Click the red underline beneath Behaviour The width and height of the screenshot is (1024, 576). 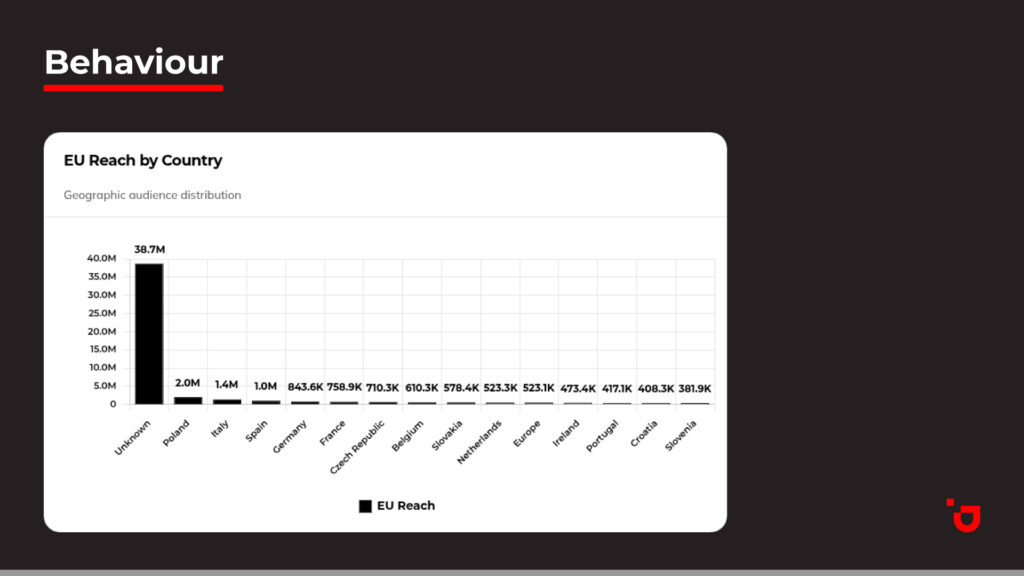click(x=133, y=88)
